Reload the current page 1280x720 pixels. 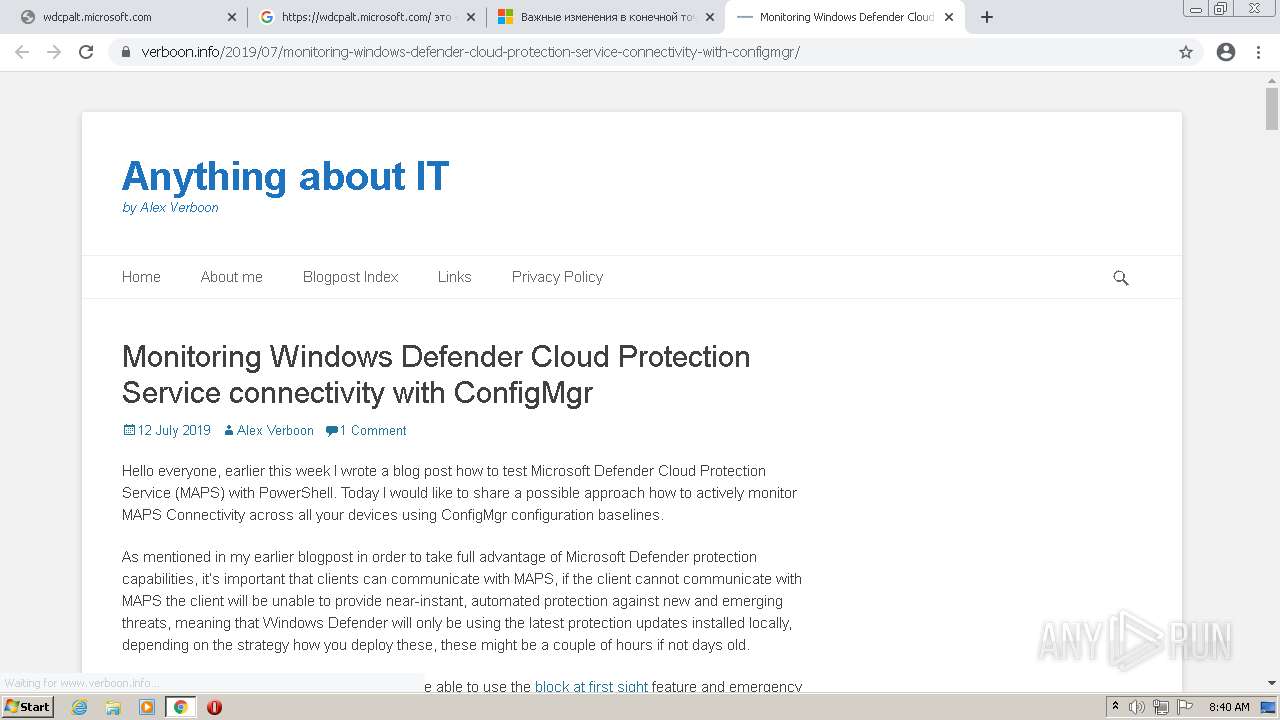pos(86,52)
